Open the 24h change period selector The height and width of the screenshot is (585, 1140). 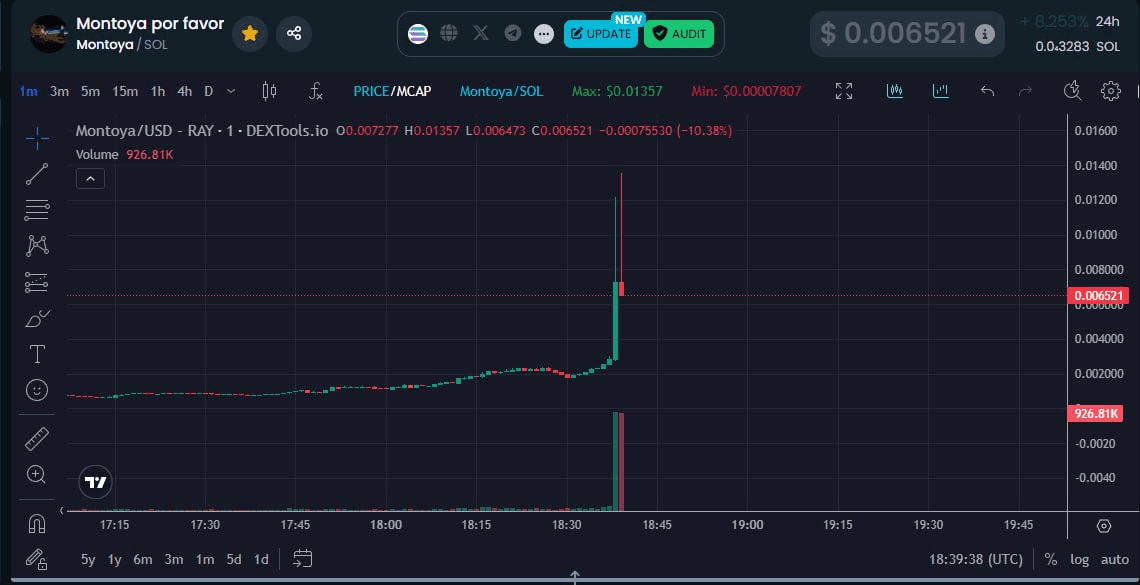pyautogui.click(x=1108, y=21)
